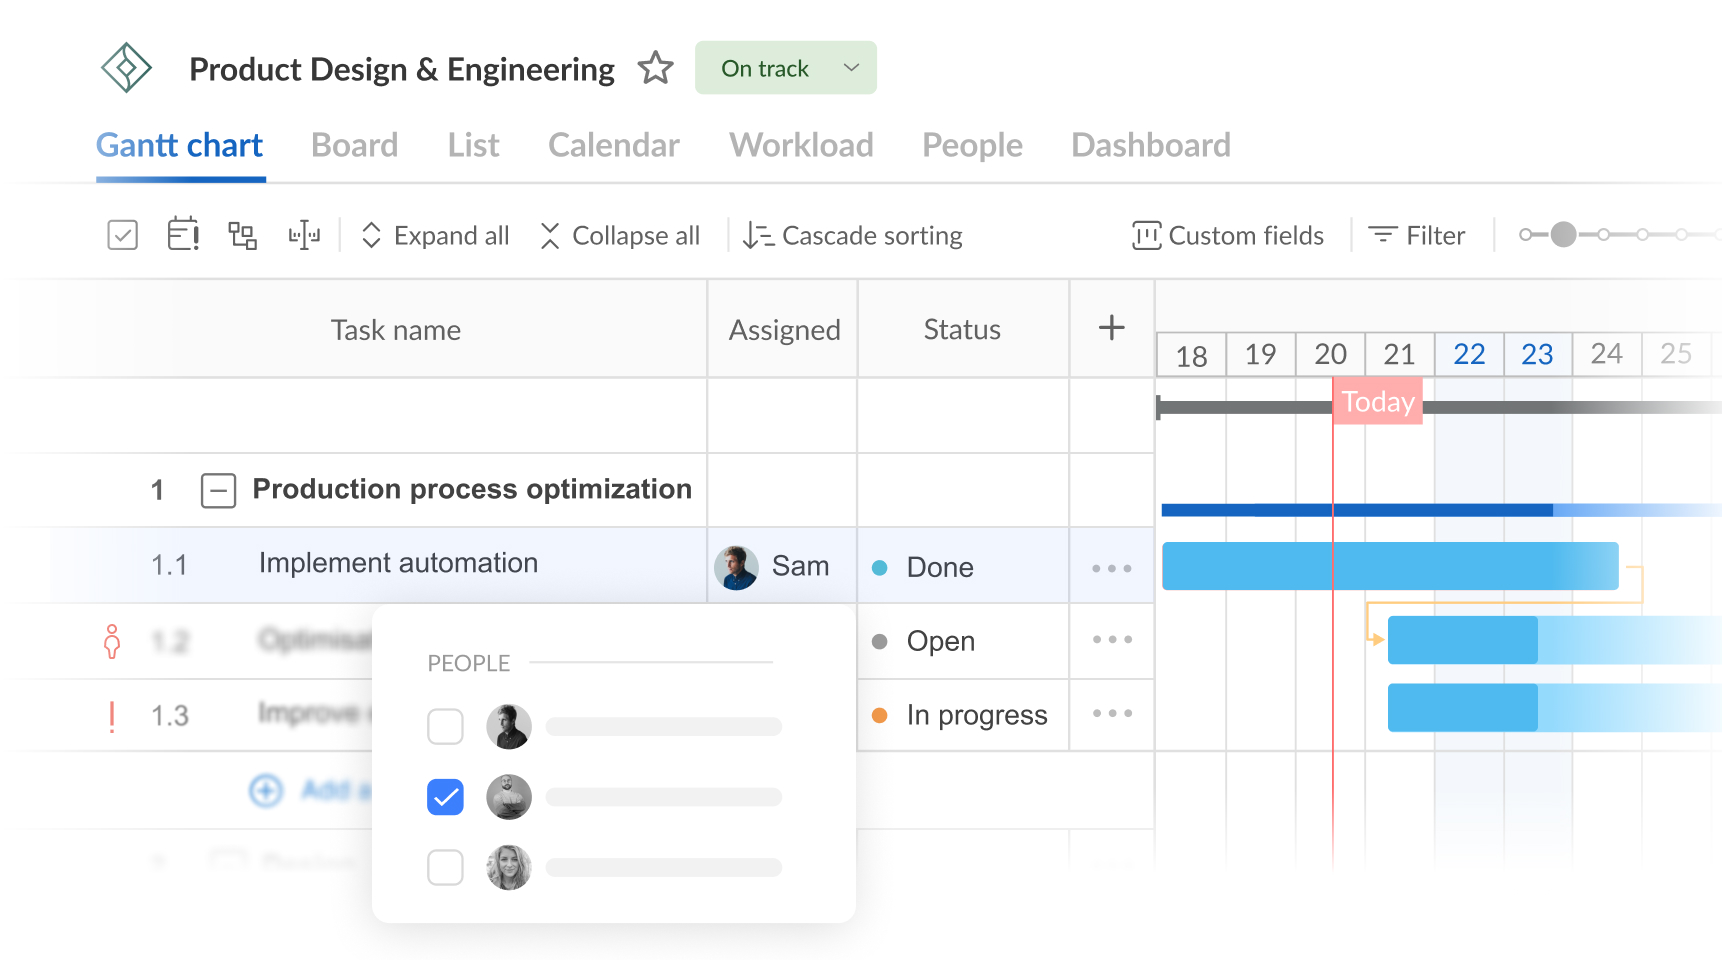
Task: Click the Expand all button
Action: click(435, 235)
